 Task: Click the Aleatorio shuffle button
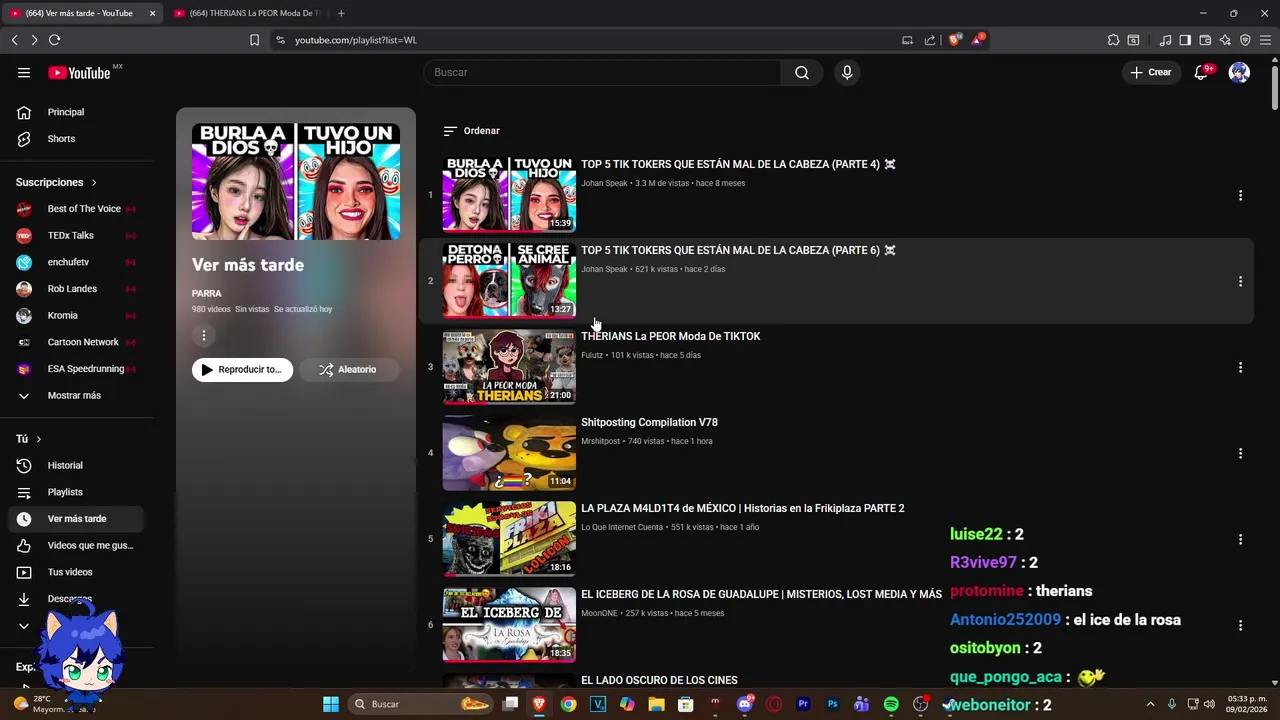(348, 370)
